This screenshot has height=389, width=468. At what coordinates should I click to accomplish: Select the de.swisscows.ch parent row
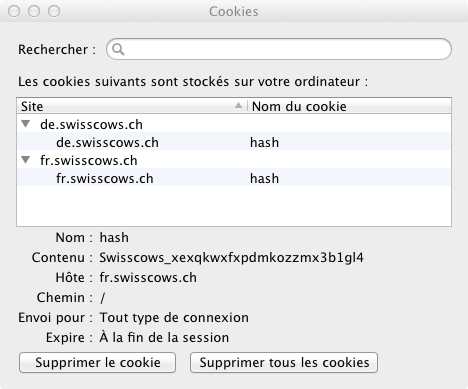[x=234, y=124]
